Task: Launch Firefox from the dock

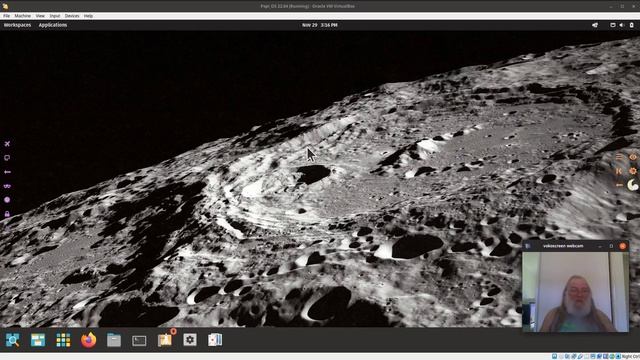Action: pyautogui.click(x=89, y=340)
